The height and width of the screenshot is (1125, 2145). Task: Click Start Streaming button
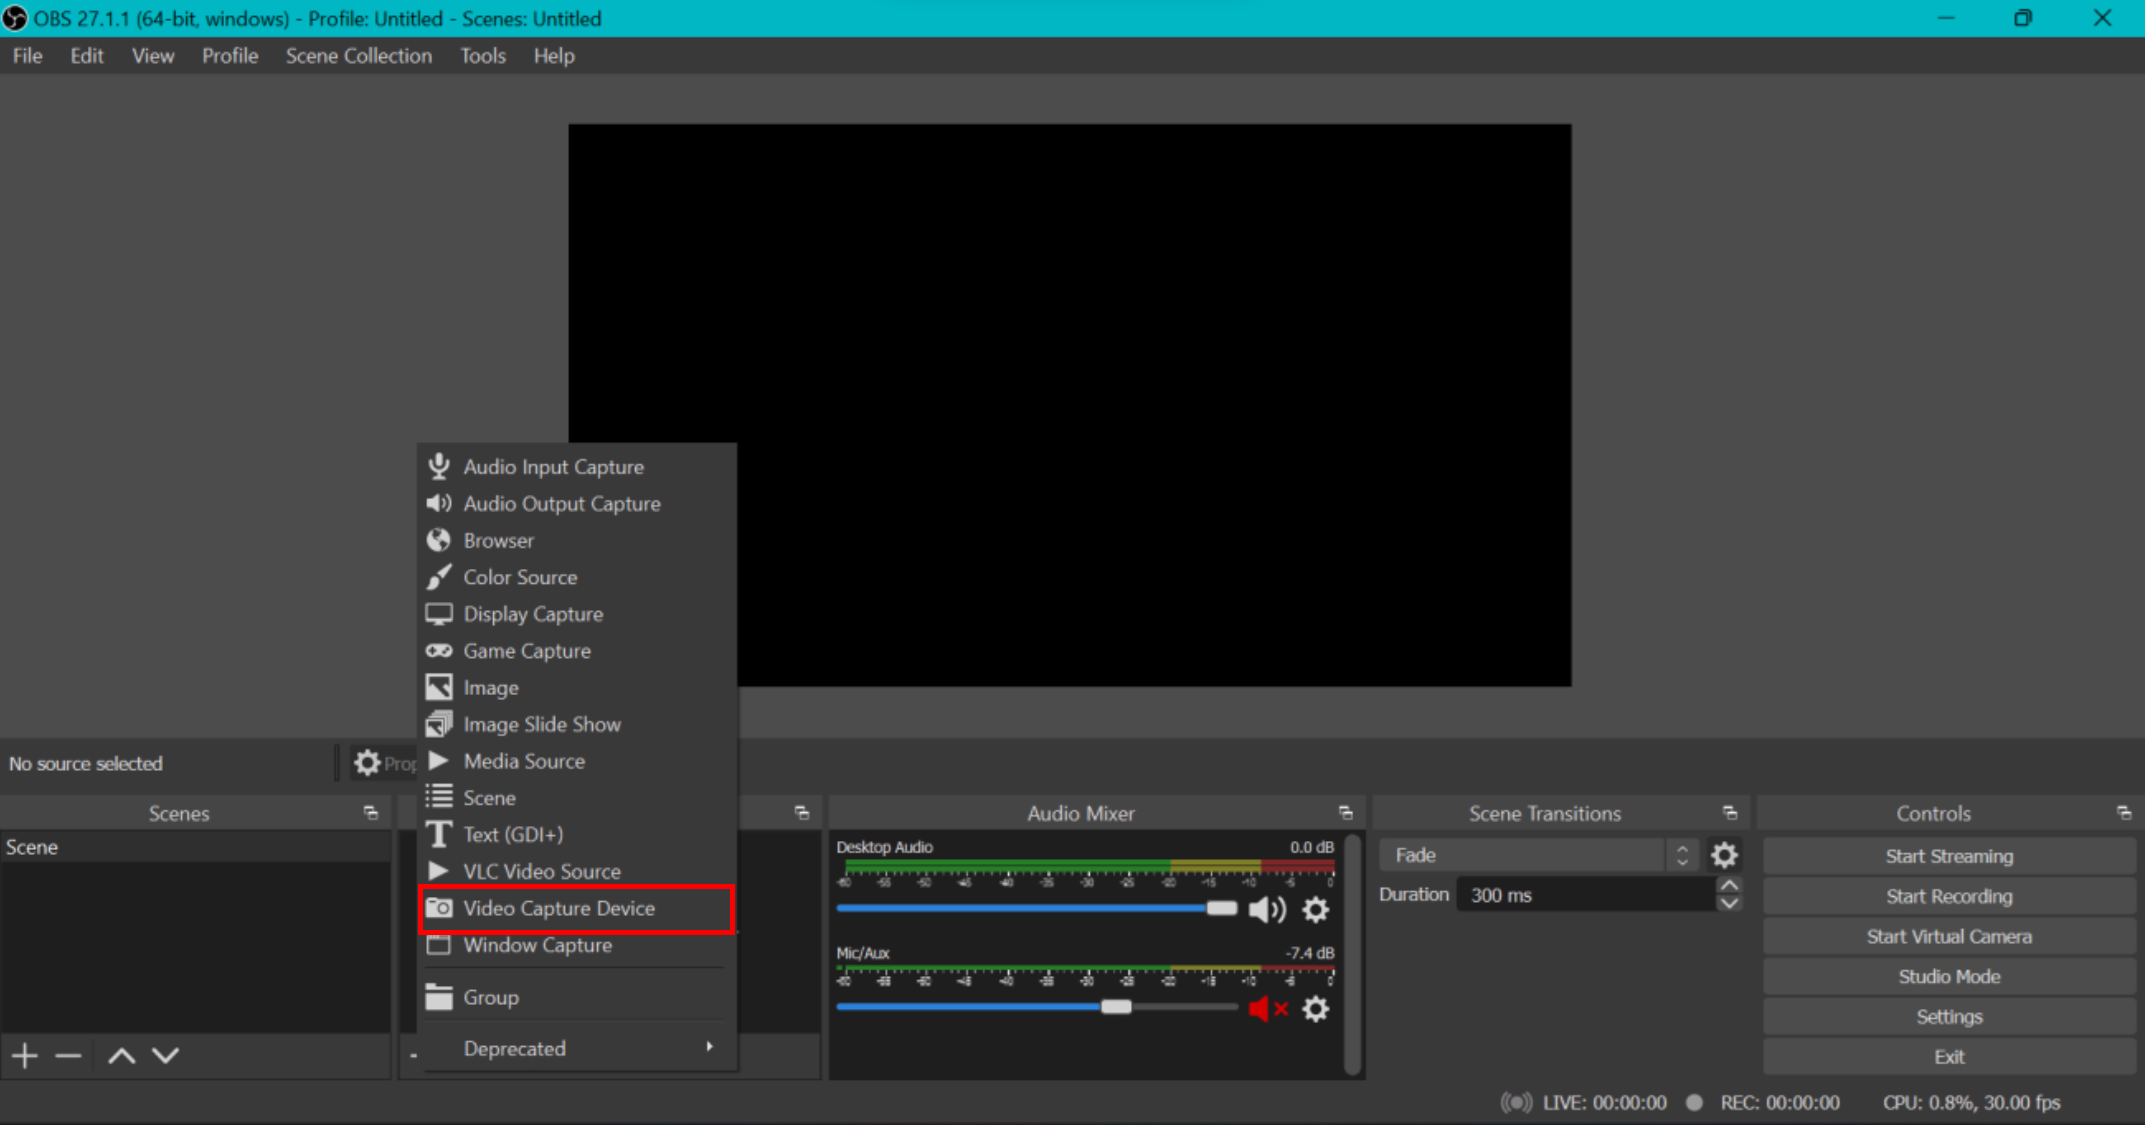point(1948,856)
